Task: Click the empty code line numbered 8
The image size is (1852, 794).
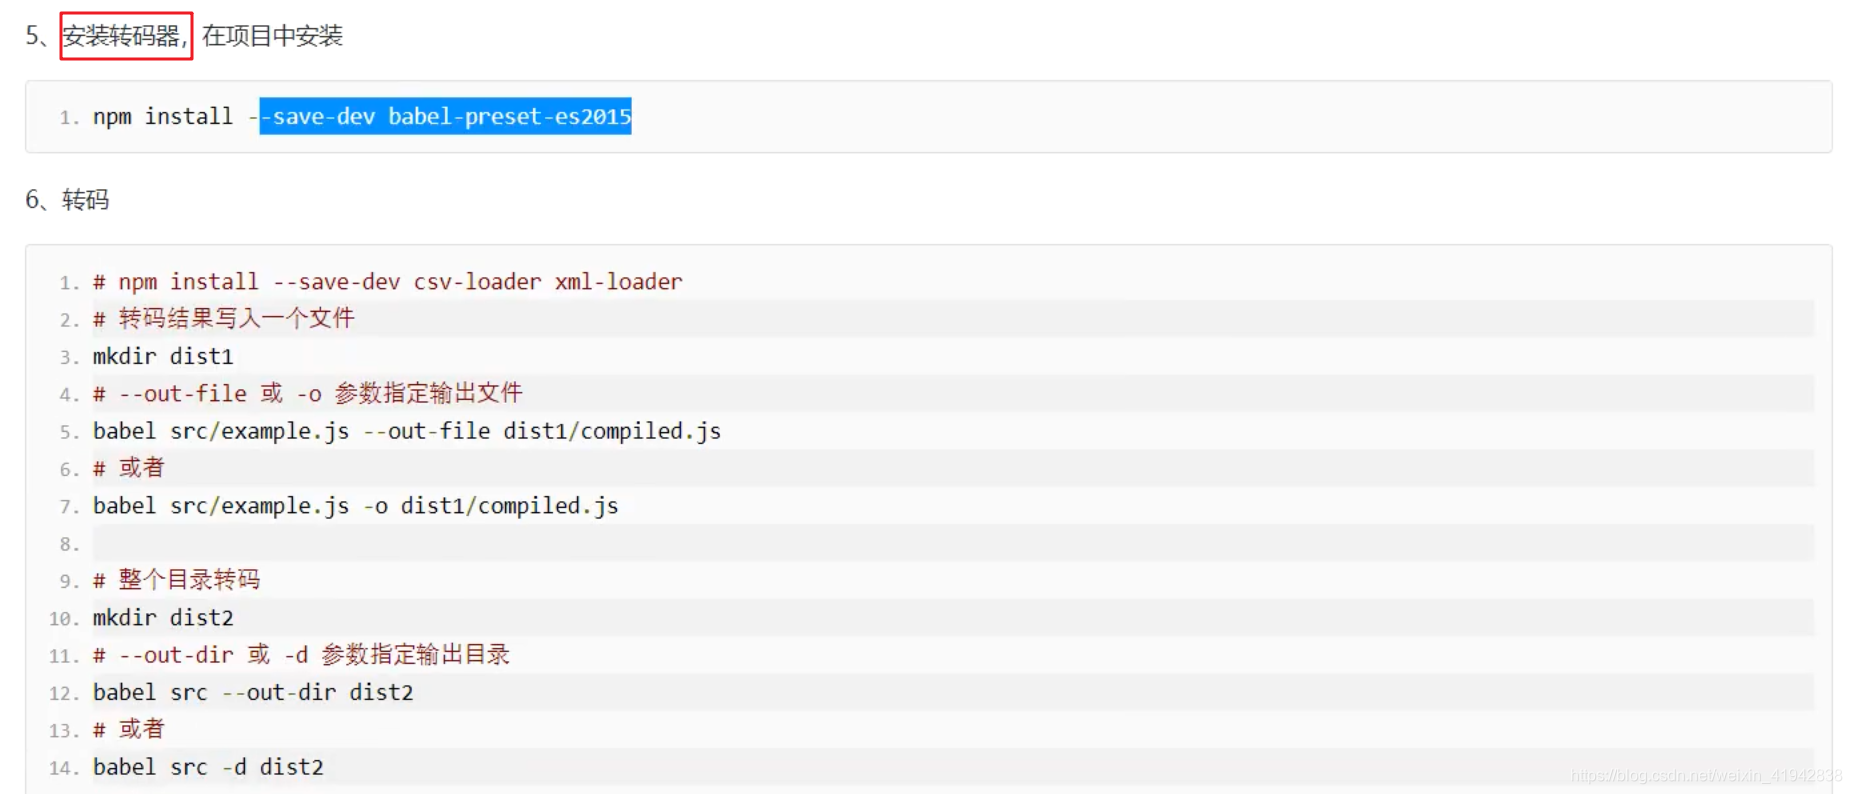Action: point(953,543)
